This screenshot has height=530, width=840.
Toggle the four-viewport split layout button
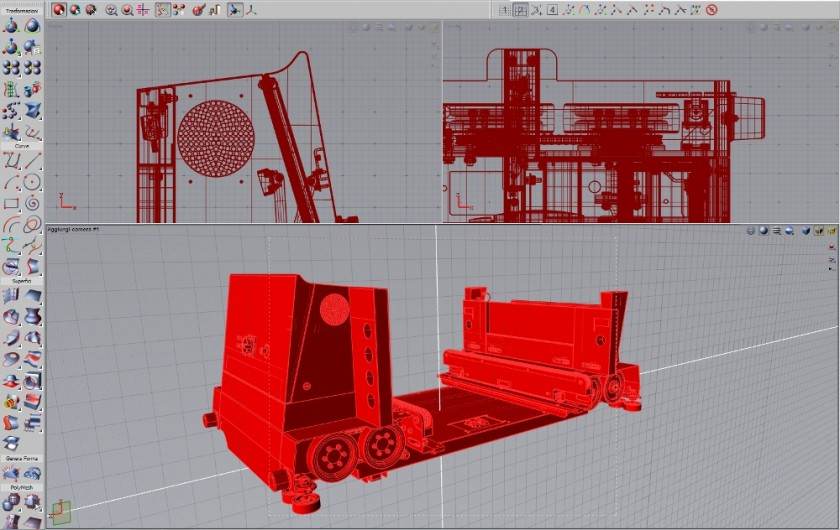pyautogui.click(x=521, y=9)
